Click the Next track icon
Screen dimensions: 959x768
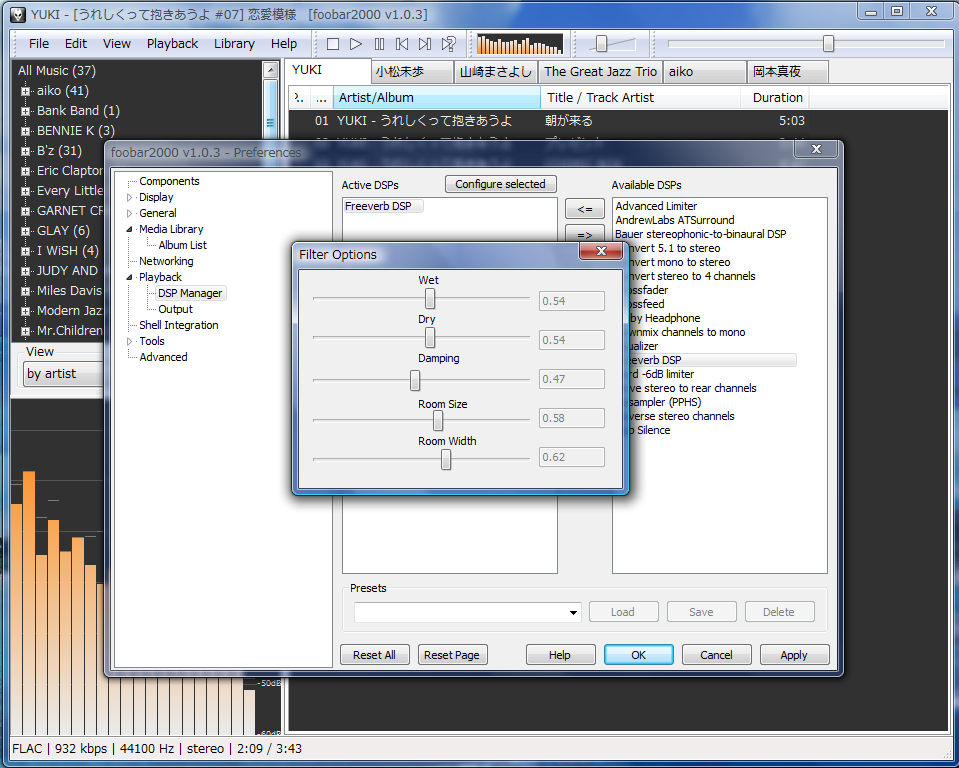tap(425, 44)
